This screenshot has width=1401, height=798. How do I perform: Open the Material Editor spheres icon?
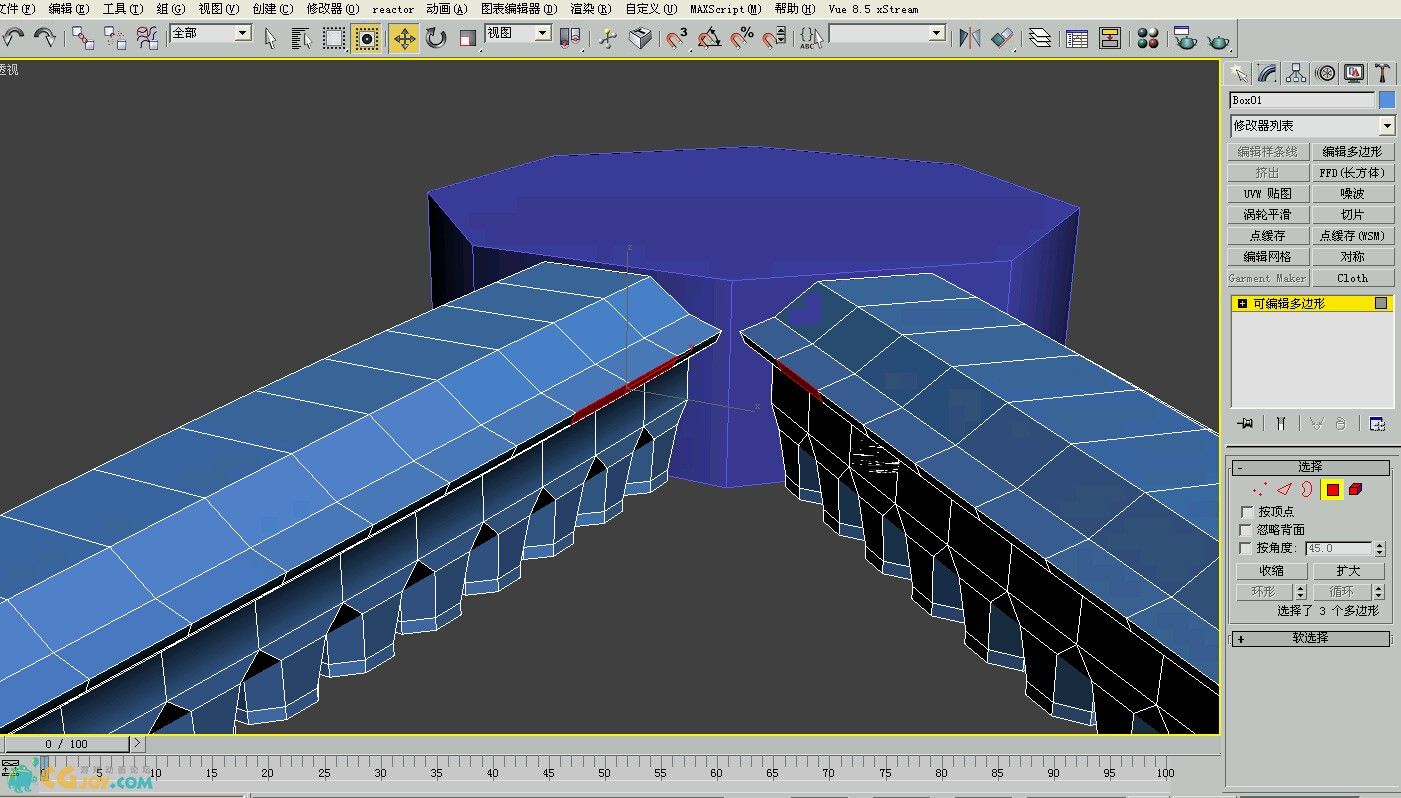click(1148, 38)
